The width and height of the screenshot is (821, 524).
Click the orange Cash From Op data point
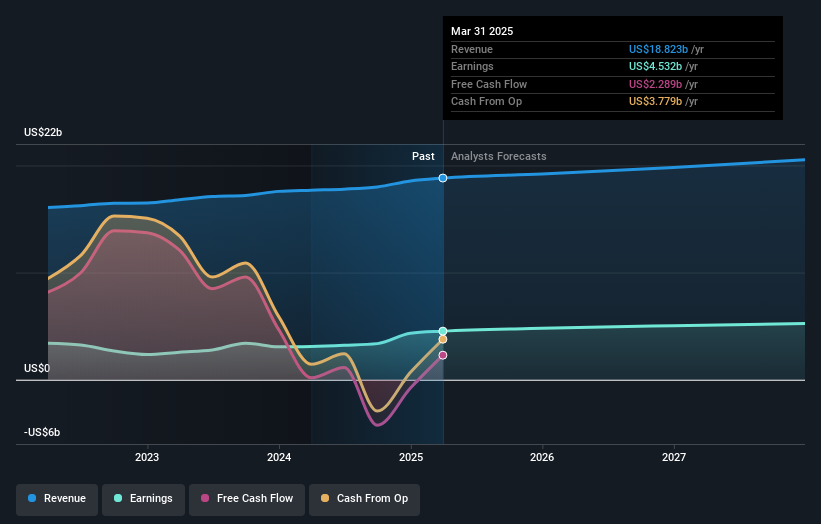(x=443, y=340)
